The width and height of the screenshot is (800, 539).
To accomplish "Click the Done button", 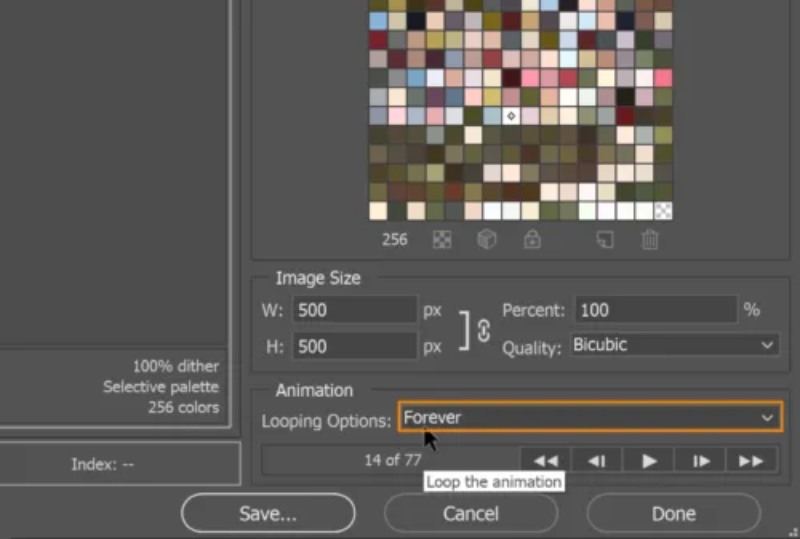I will pos(673,513).
